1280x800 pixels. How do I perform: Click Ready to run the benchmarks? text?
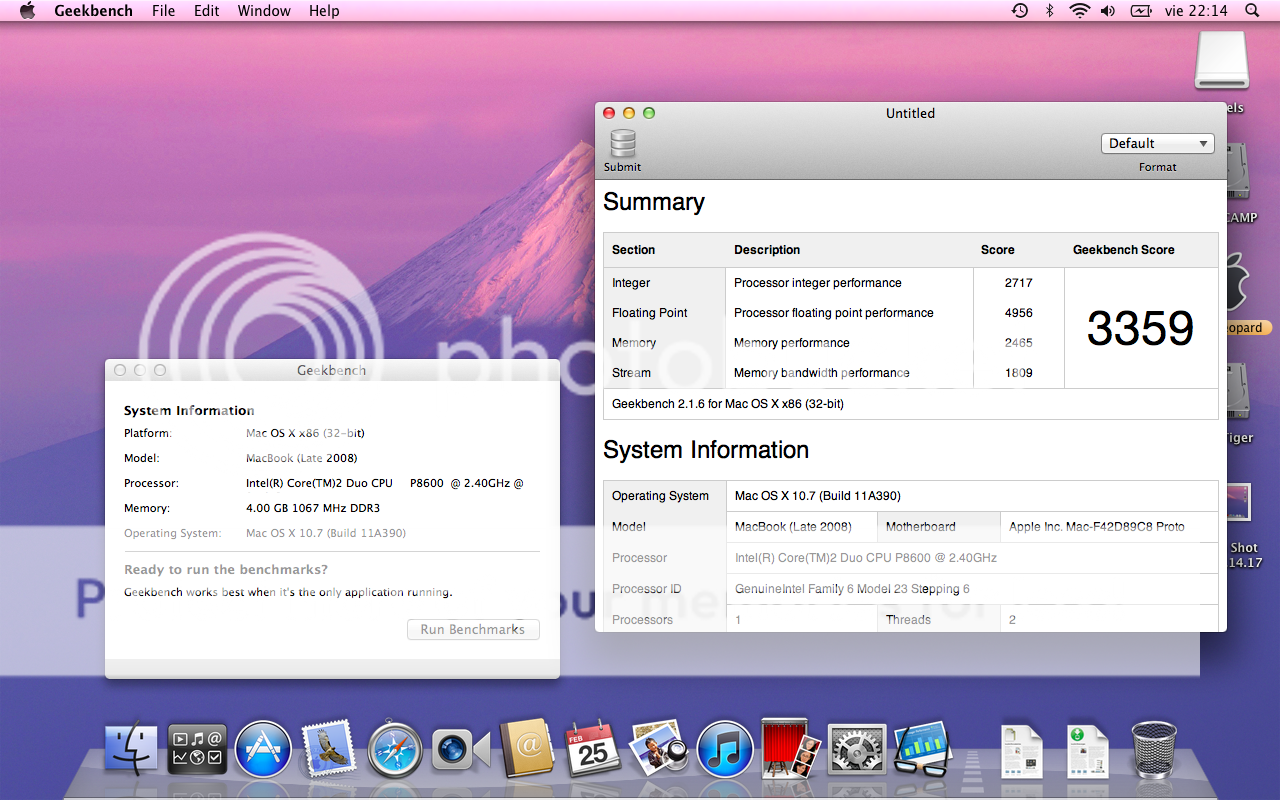226,570
